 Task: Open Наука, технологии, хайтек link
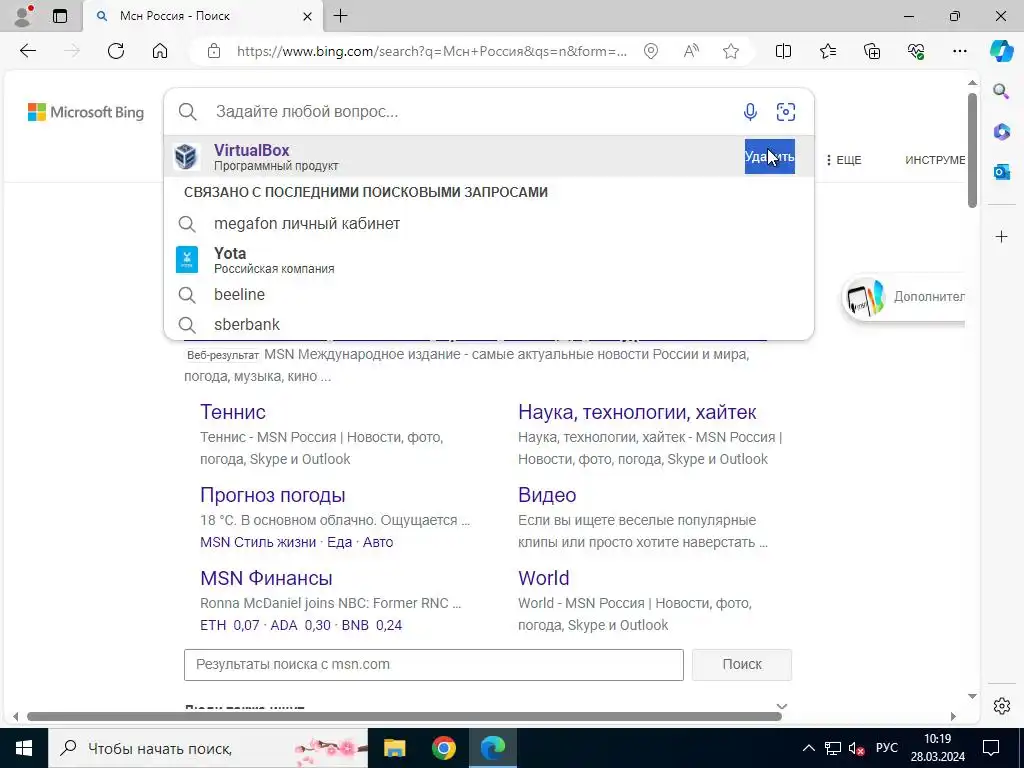[x=637, y=412]
